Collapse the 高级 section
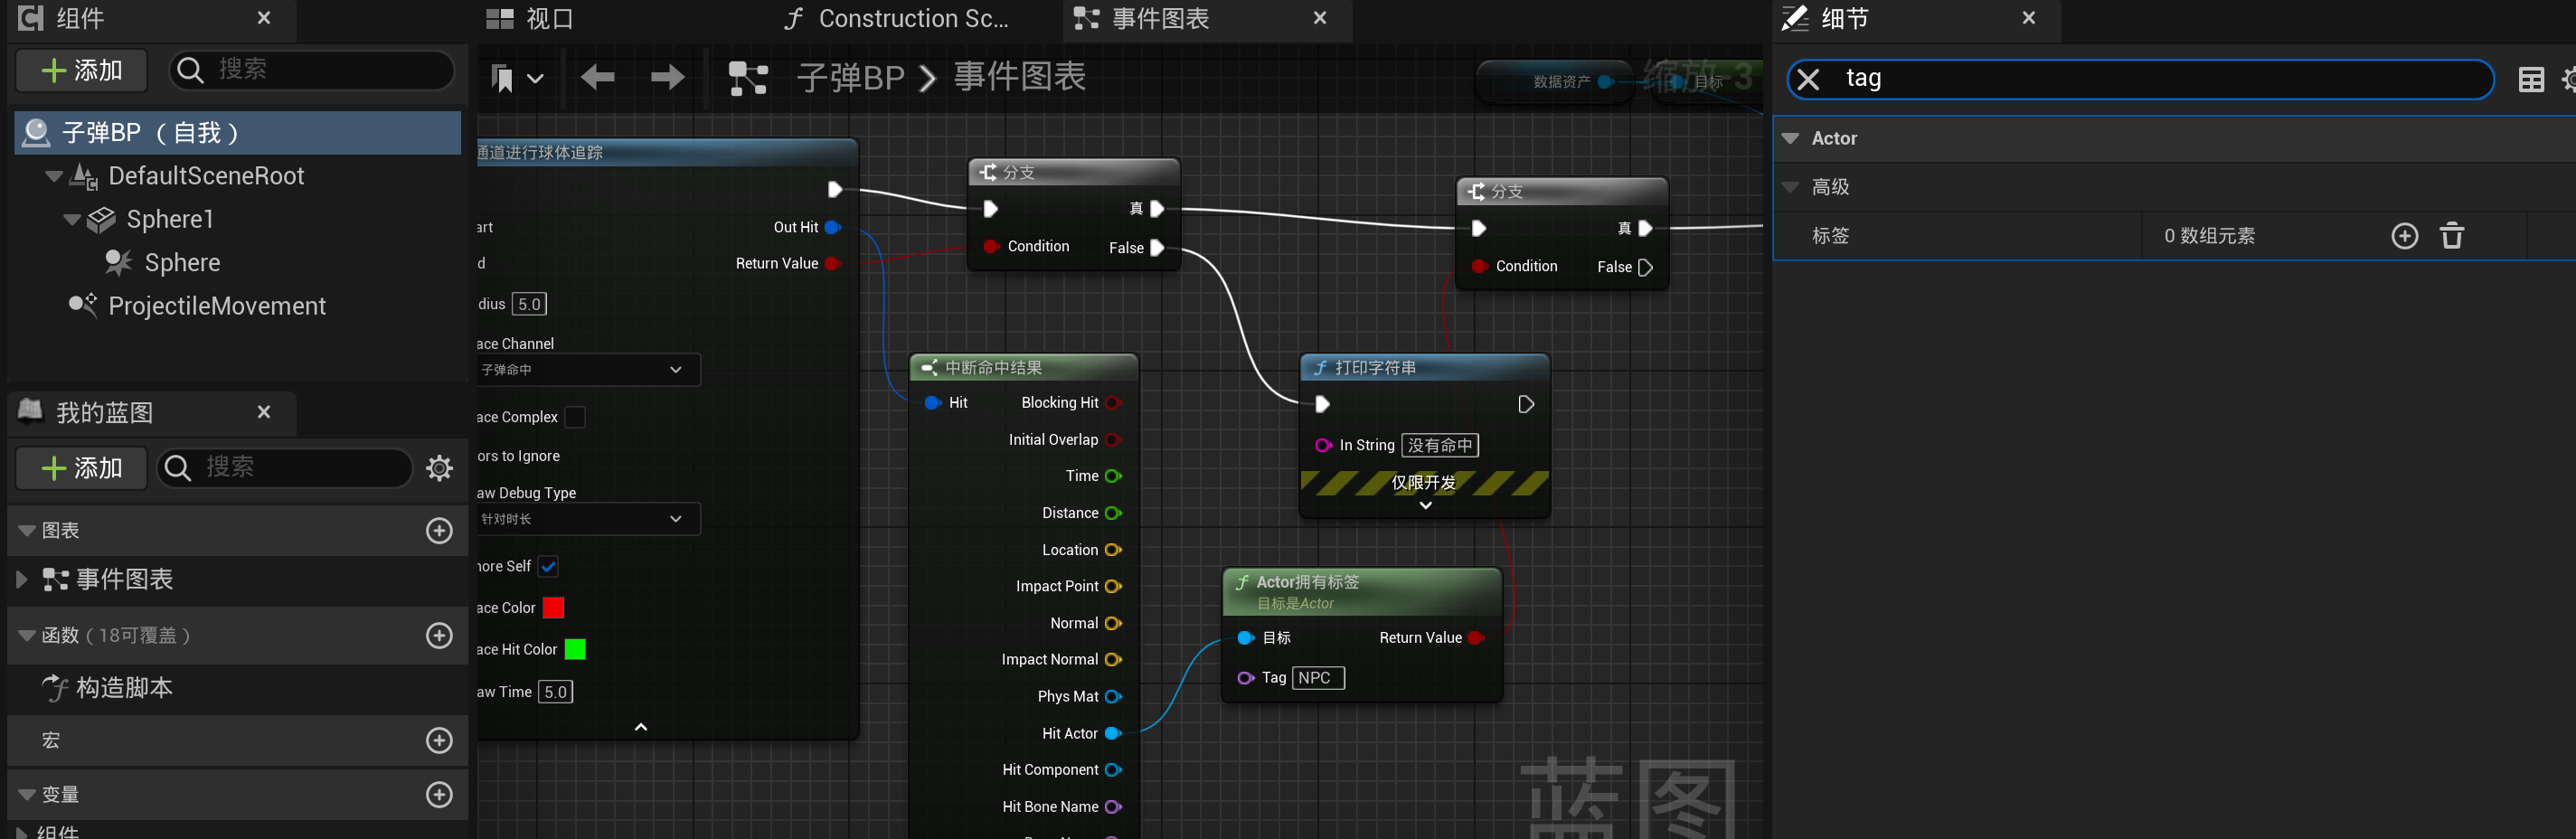Viewport: 2576px width, 839px height. (x=1790, y=187)
